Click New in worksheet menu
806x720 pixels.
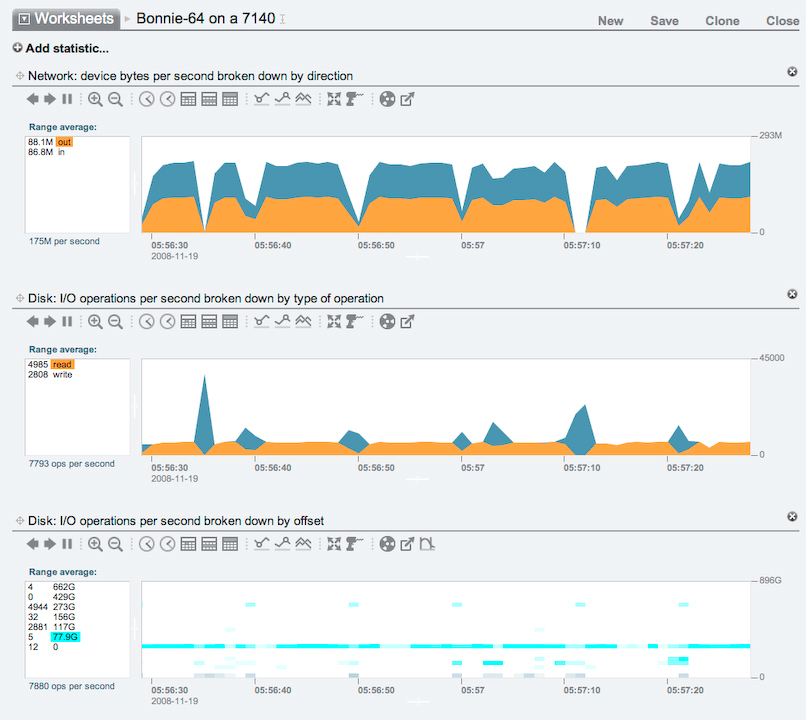click(610, 21)
